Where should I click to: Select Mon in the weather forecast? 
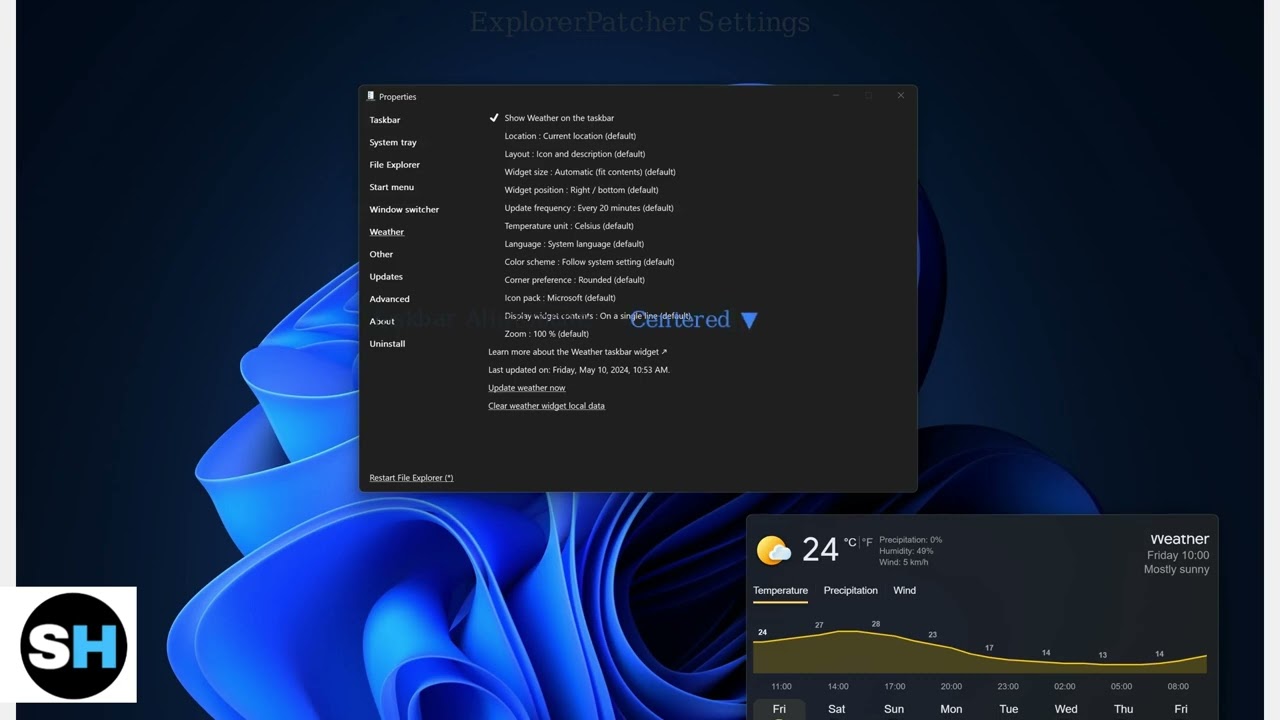(x=951, y=709)
